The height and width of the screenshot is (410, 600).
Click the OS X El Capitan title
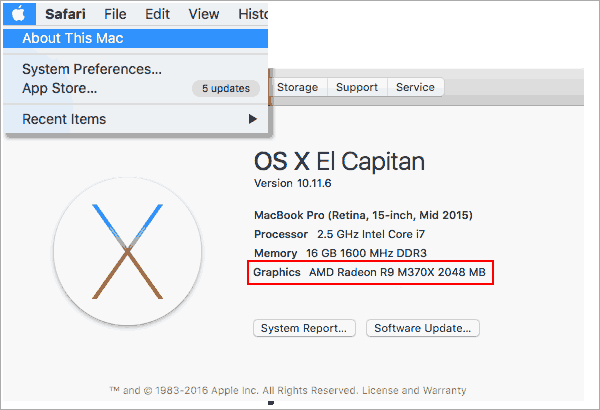point(339,161)
